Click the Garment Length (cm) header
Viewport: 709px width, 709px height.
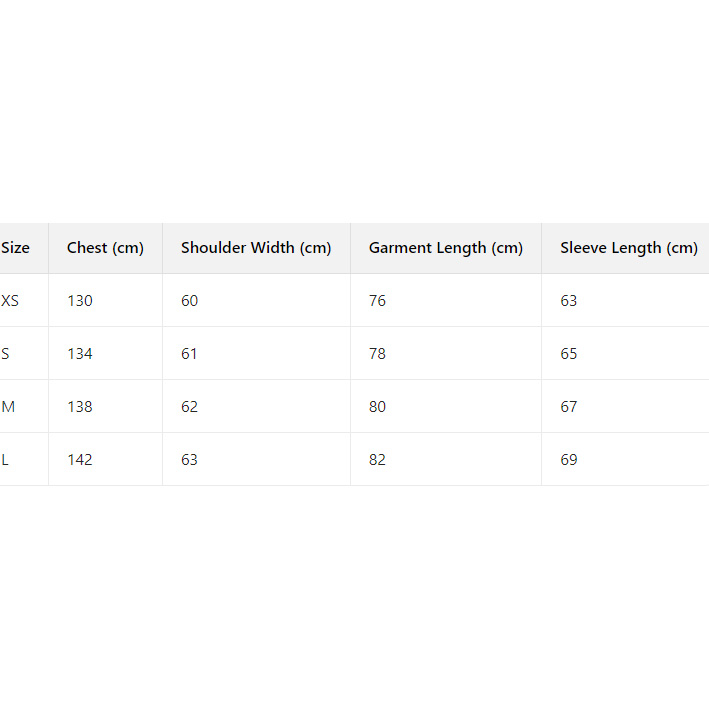[446, 248]
